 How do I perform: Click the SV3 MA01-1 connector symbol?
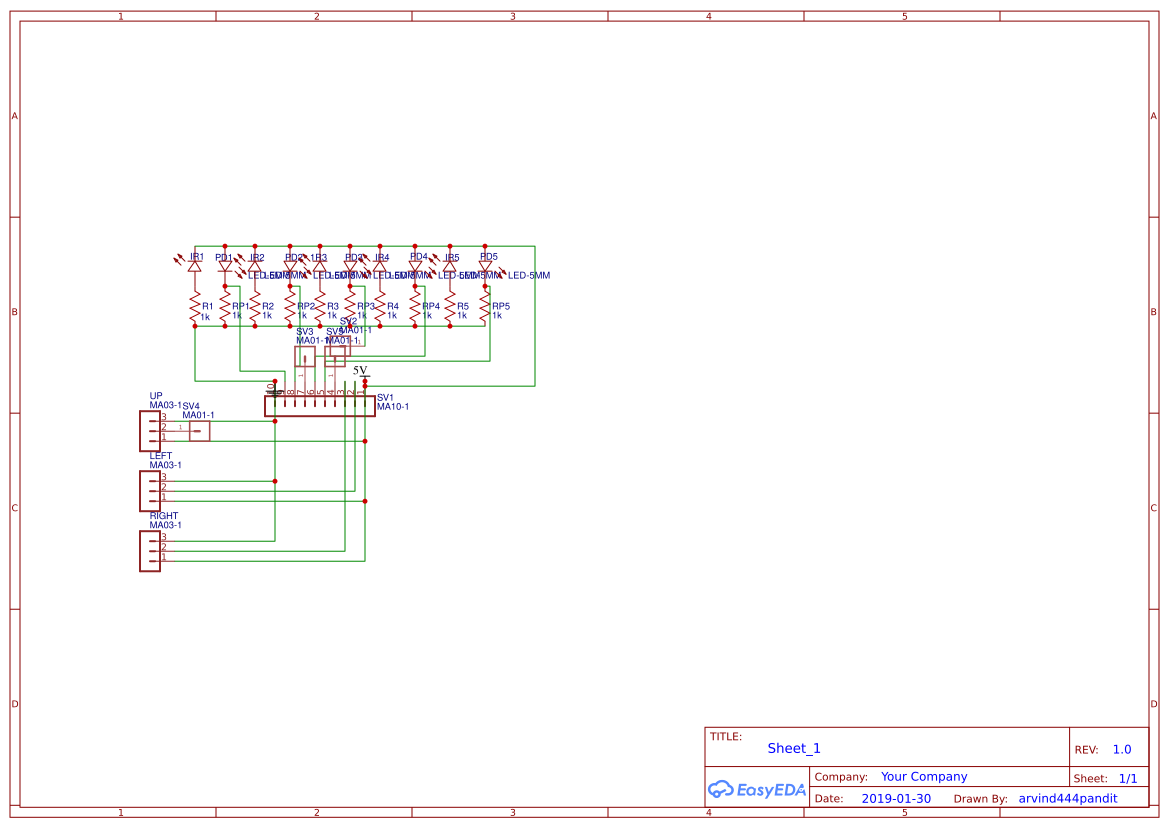point(305,356)
